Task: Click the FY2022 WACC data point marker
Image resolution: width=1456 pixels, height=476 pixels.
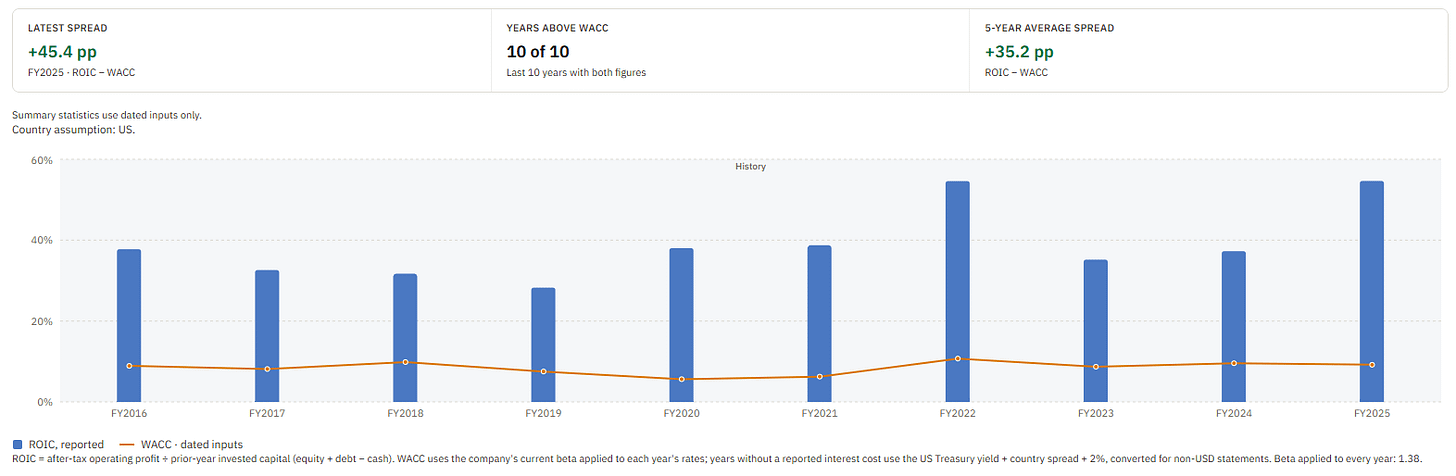Action: [x=957, y=358]
